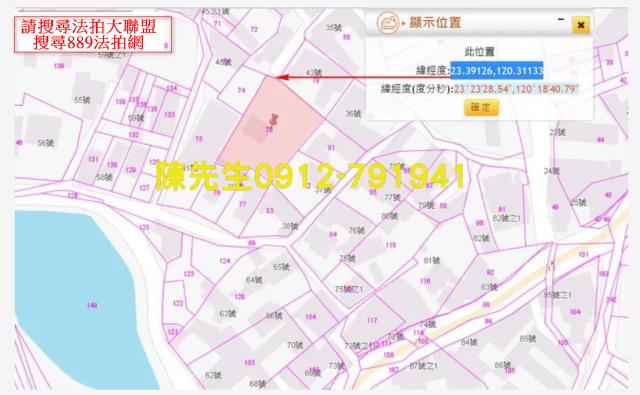Click address label 25號
Image resolution: width=640 pixels, height=395 pixels.
(x=578, y=202)
